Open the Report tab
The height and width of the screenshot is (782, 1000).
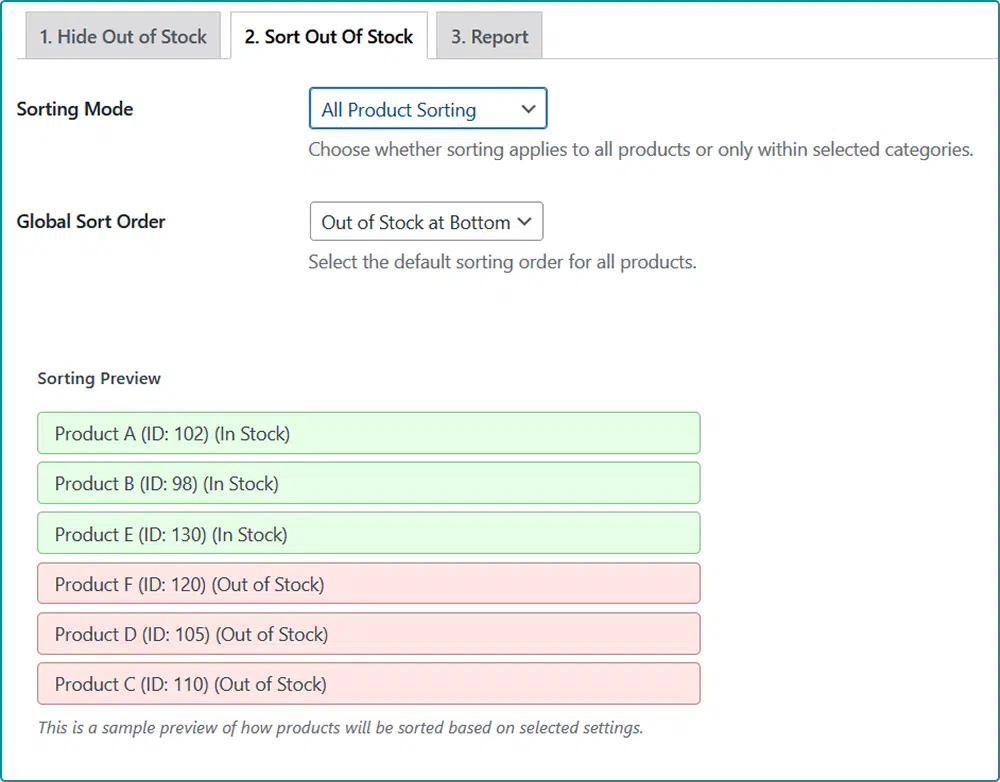[489, 37]
